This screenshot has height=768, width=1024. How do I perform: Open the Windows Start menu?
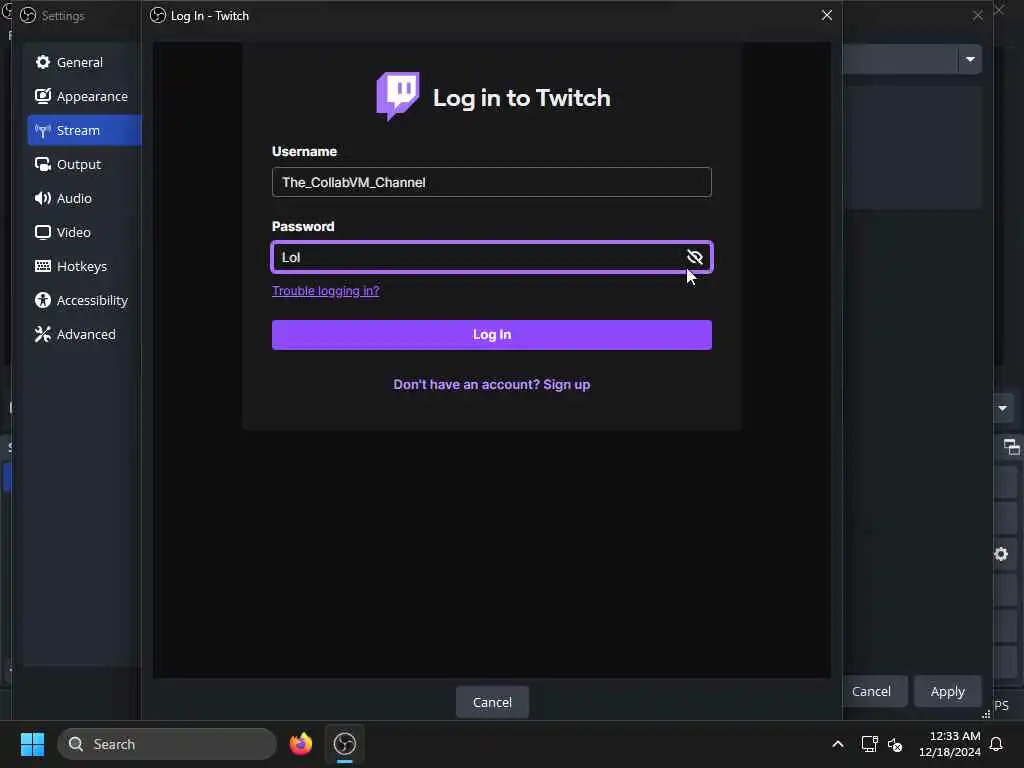(x=32, y=744)
